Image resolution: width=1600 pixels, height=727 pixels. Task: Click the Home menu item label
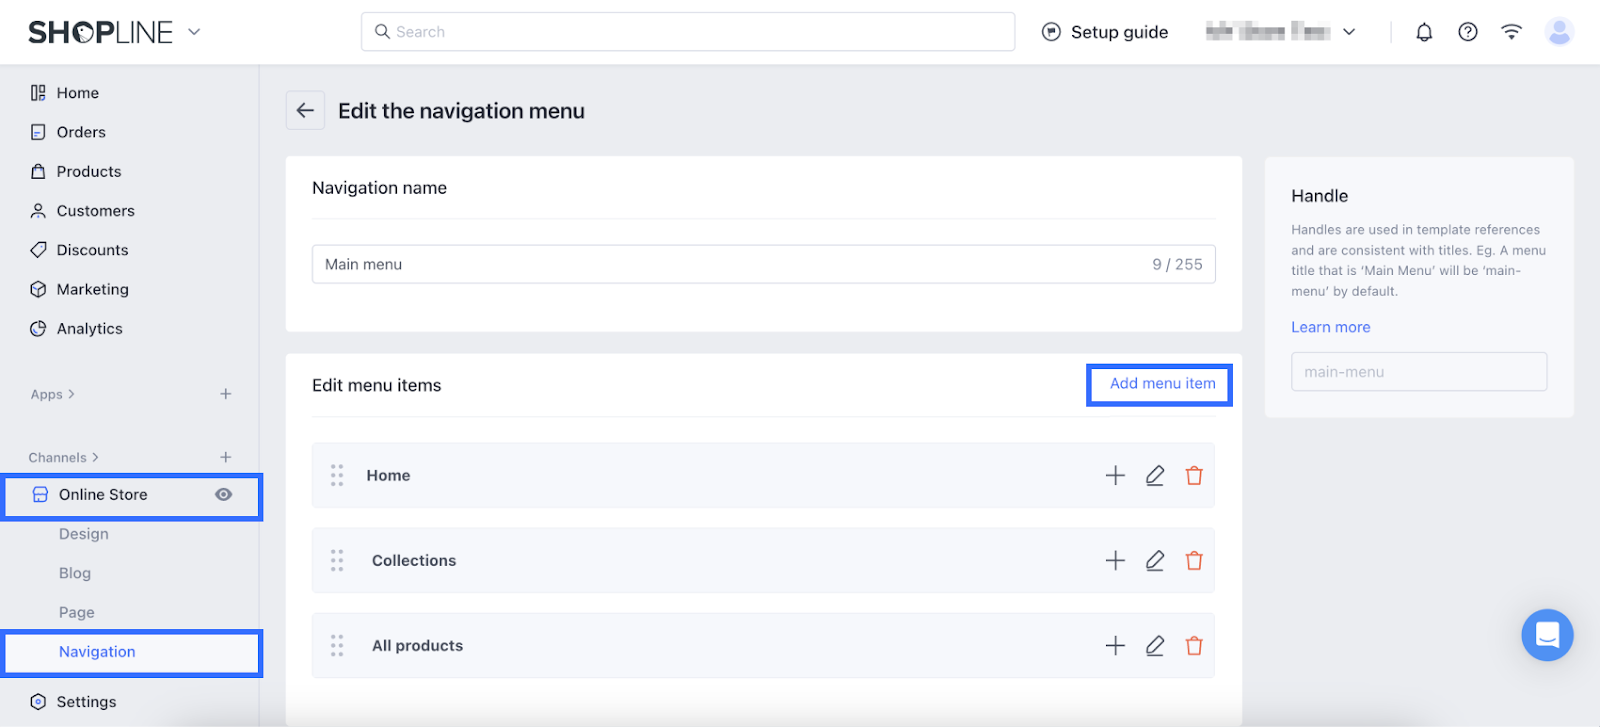point(388,475)
